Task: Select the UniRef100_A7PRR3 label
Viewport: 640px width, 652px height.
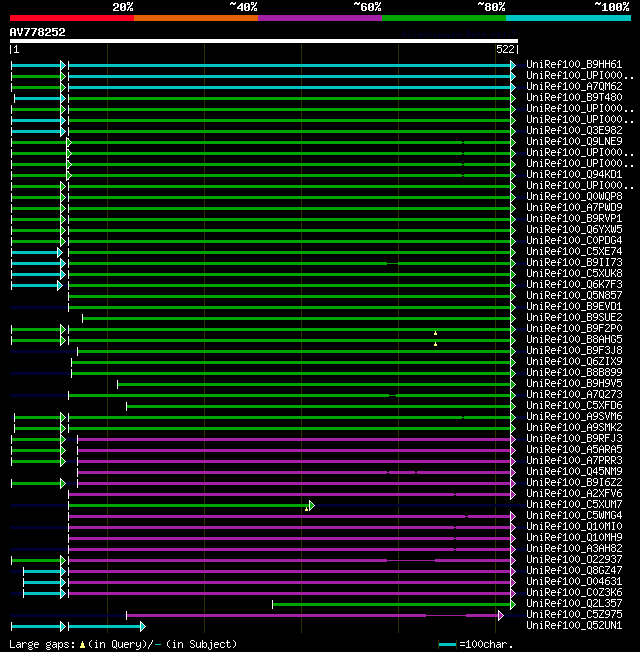Action: click(x=574, y=461)
